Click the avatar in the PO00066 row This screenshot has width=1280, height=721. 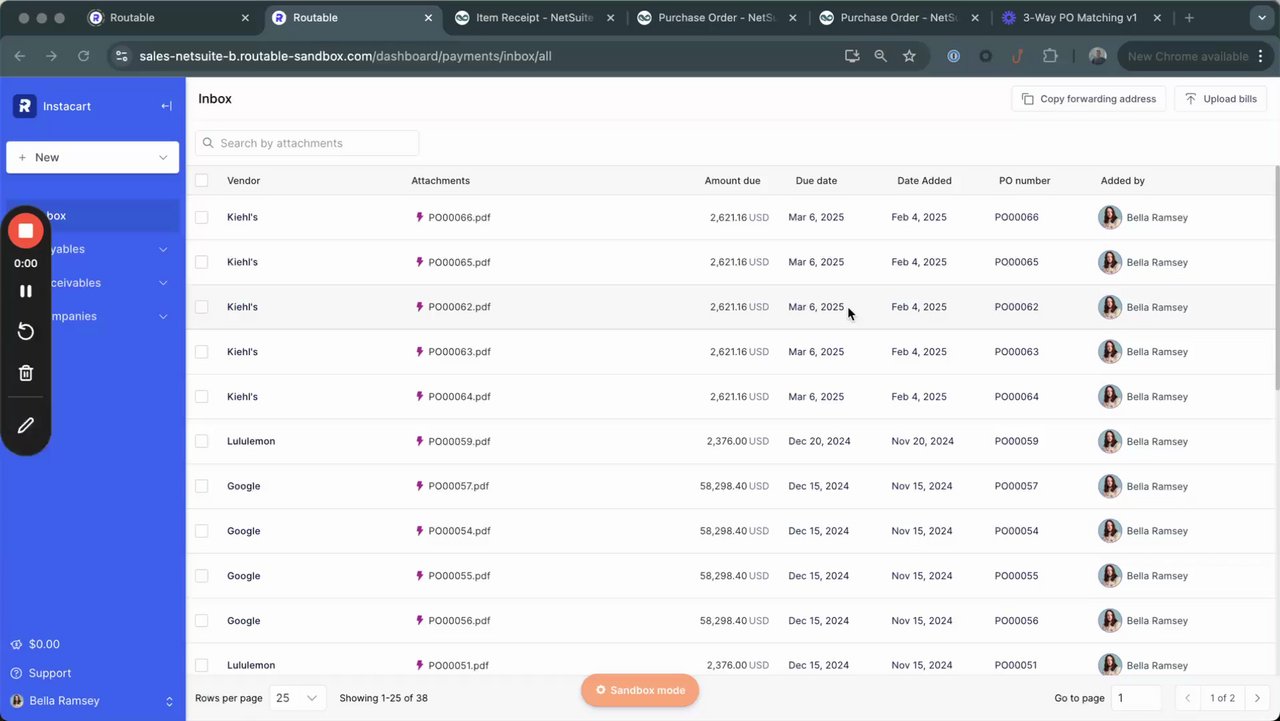pos(1110,217)
